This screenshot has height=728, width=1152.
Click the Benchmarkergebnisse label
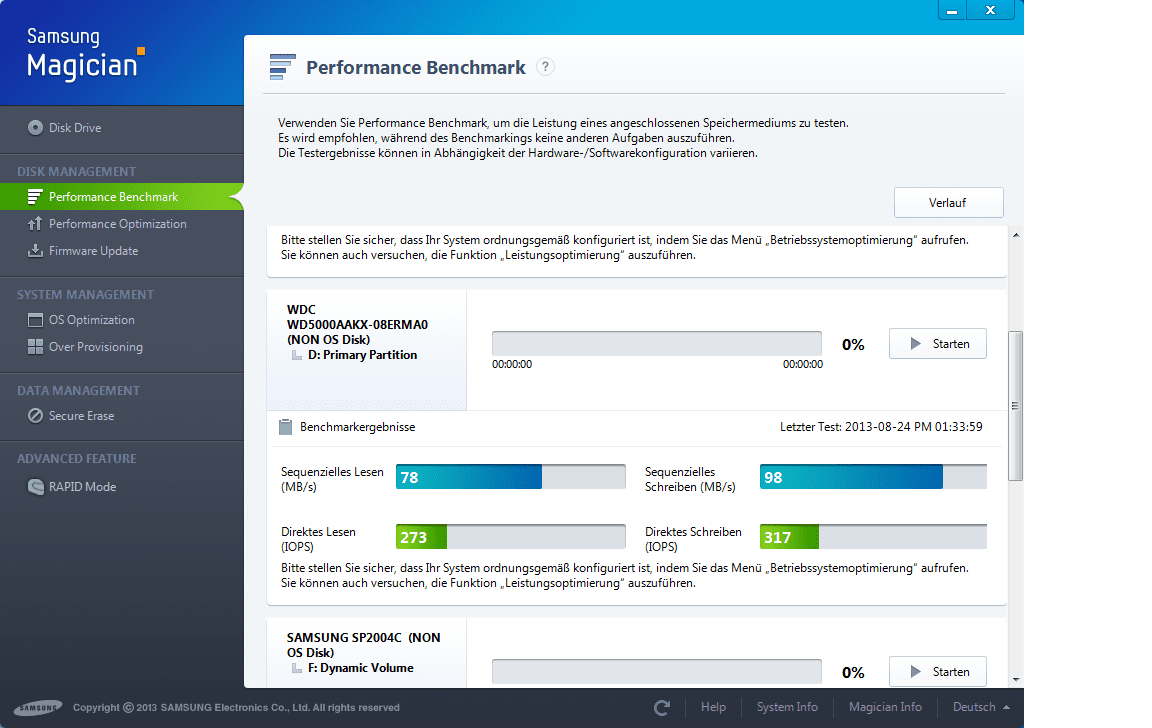357,427
